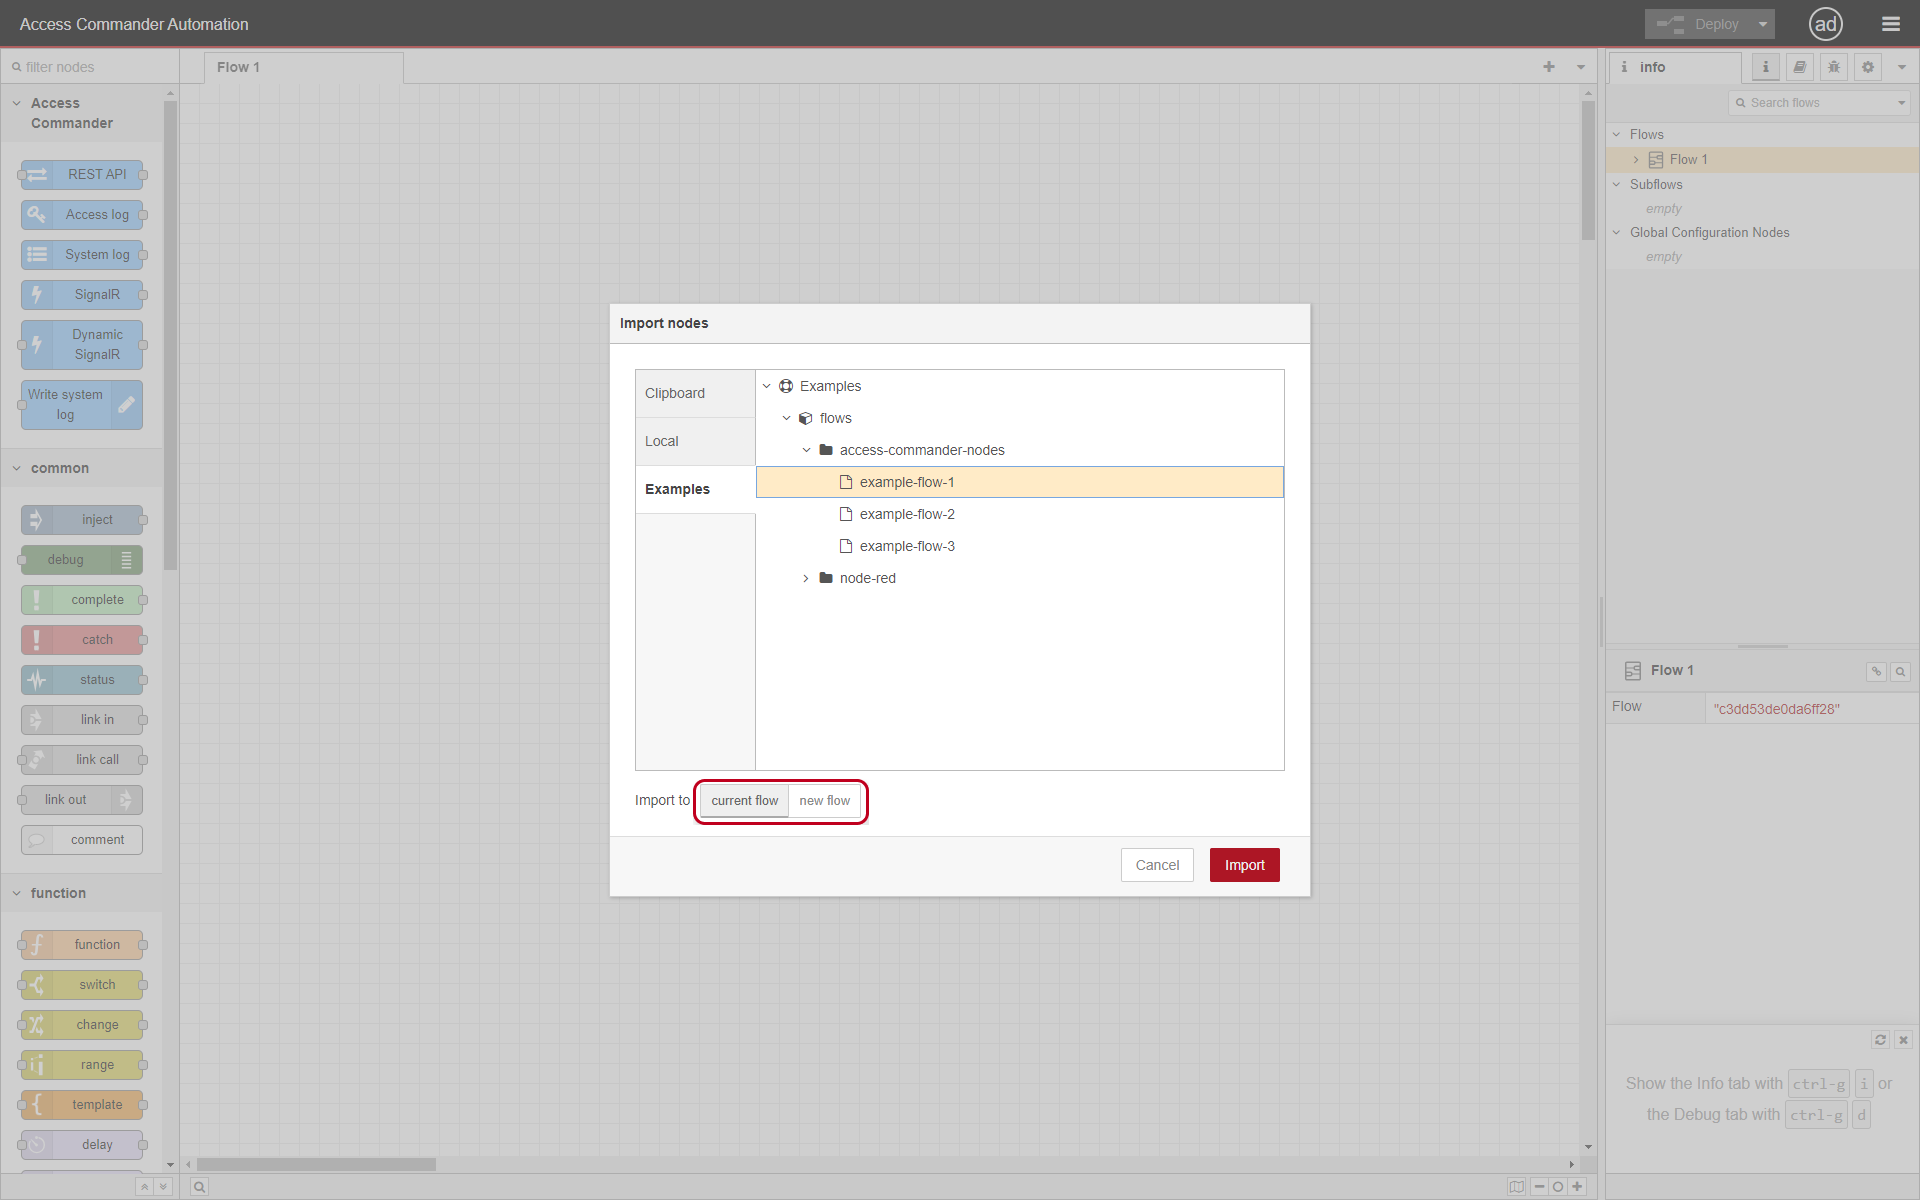Zoom out the workspace with minus button
1920x1200 pixels.
tap(1539, 1187)
